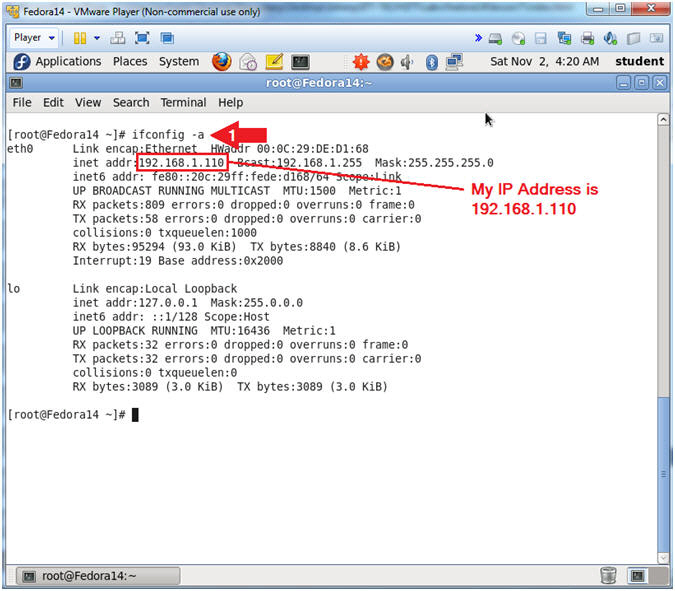This screenshot has height=591, width=675.
Task: Open the terminal Help menu
Action: [x=231, y=102]
